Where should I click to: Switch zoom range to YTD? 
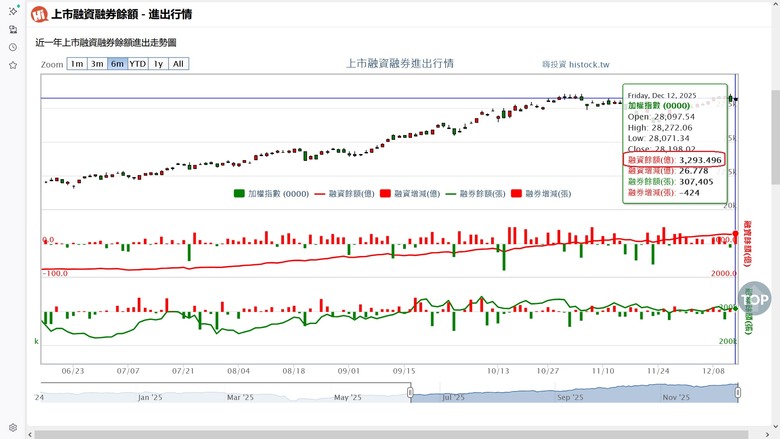138,64
